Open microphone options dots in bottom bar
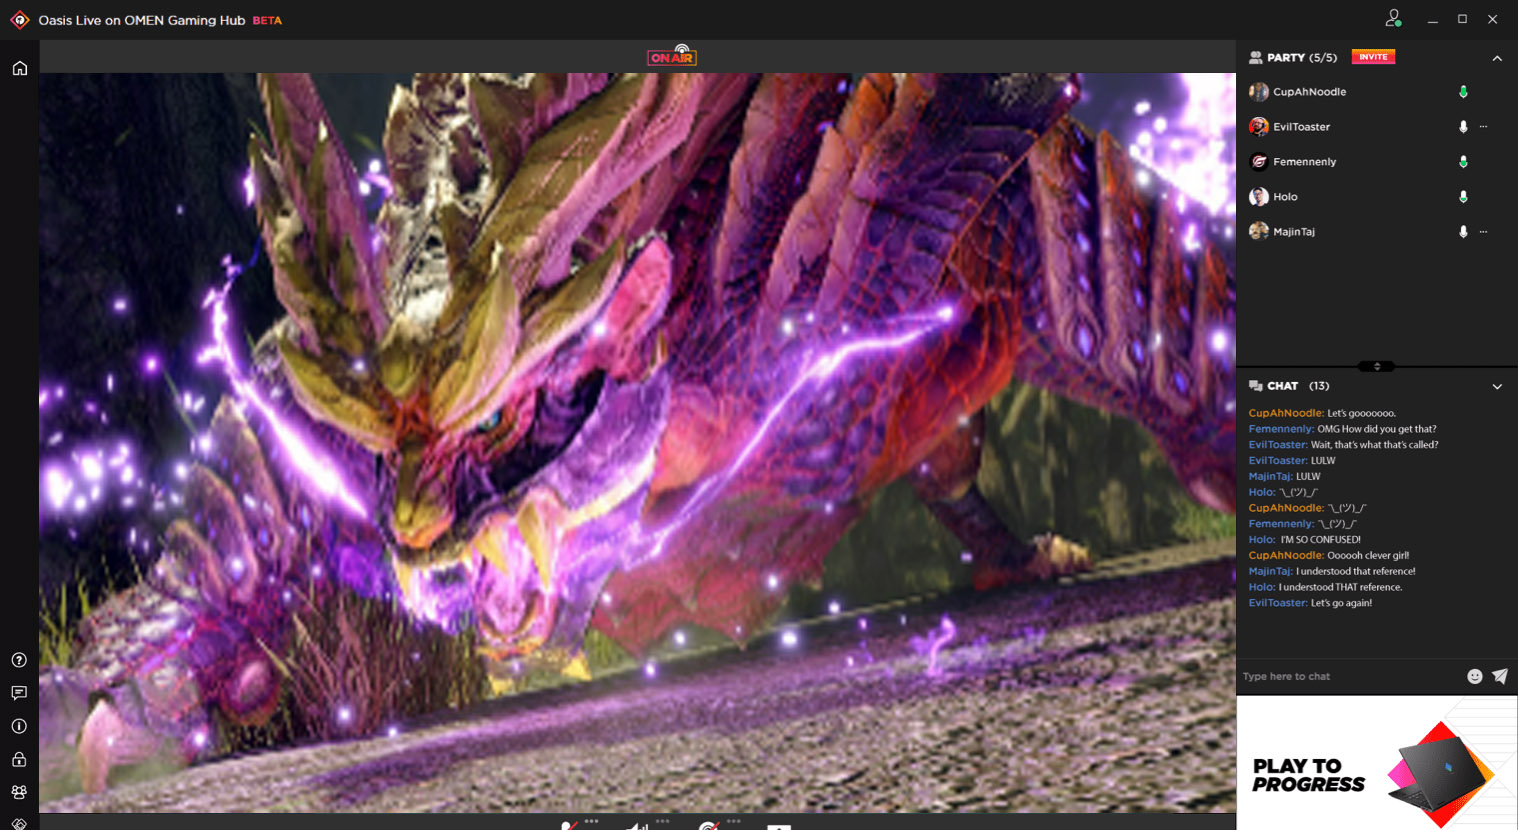This screenshot has width=1518, height=830. click(x=591, y=821)
